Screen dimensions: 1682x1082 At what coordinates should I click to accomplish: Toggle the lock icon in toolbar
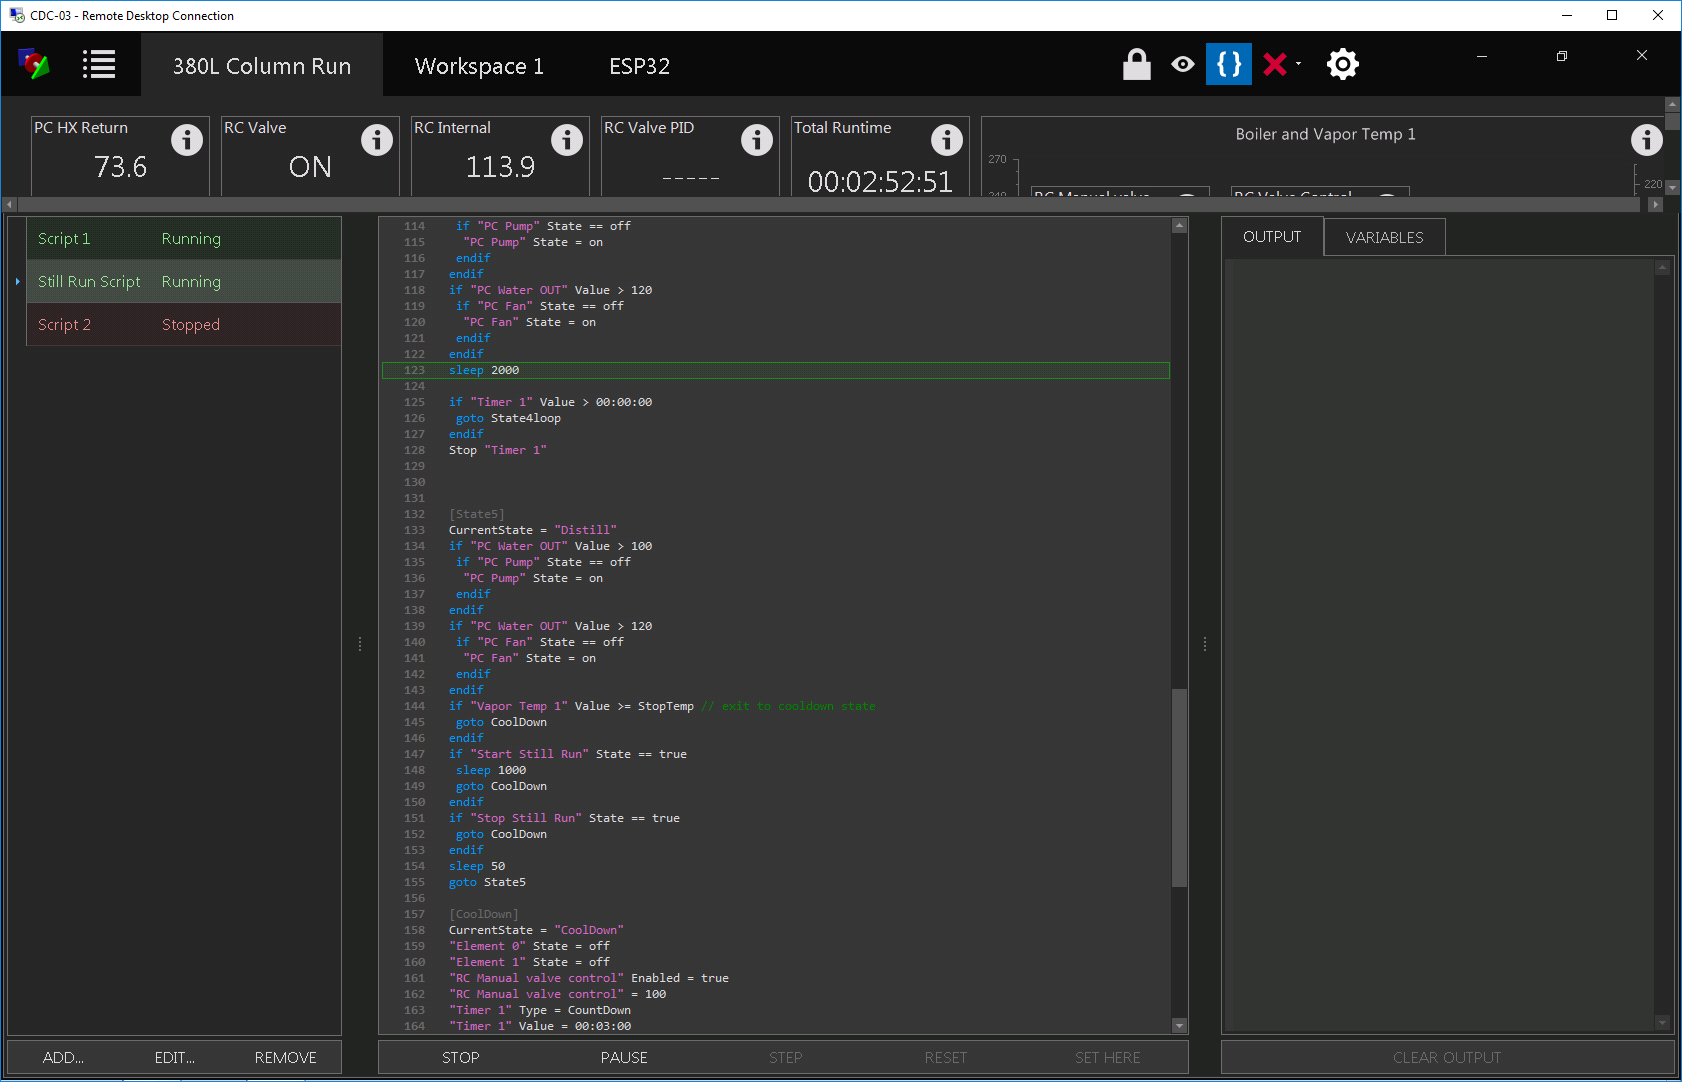click(x=1136, y=64)
